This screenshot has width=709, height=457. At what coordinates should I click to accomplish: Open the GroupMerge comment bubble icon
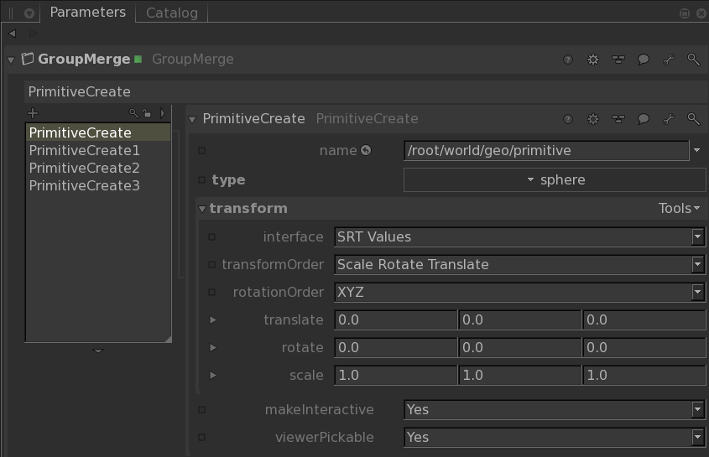pos(643,60)
